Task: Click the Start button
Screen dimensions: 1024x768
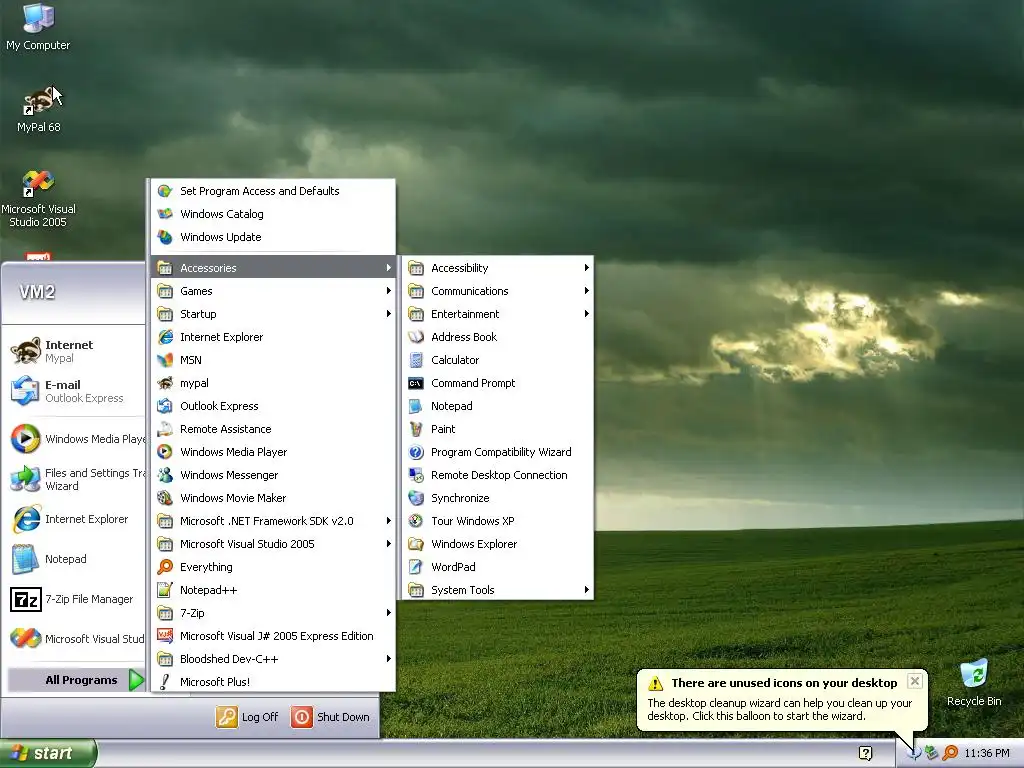Action: pos(48,753)
